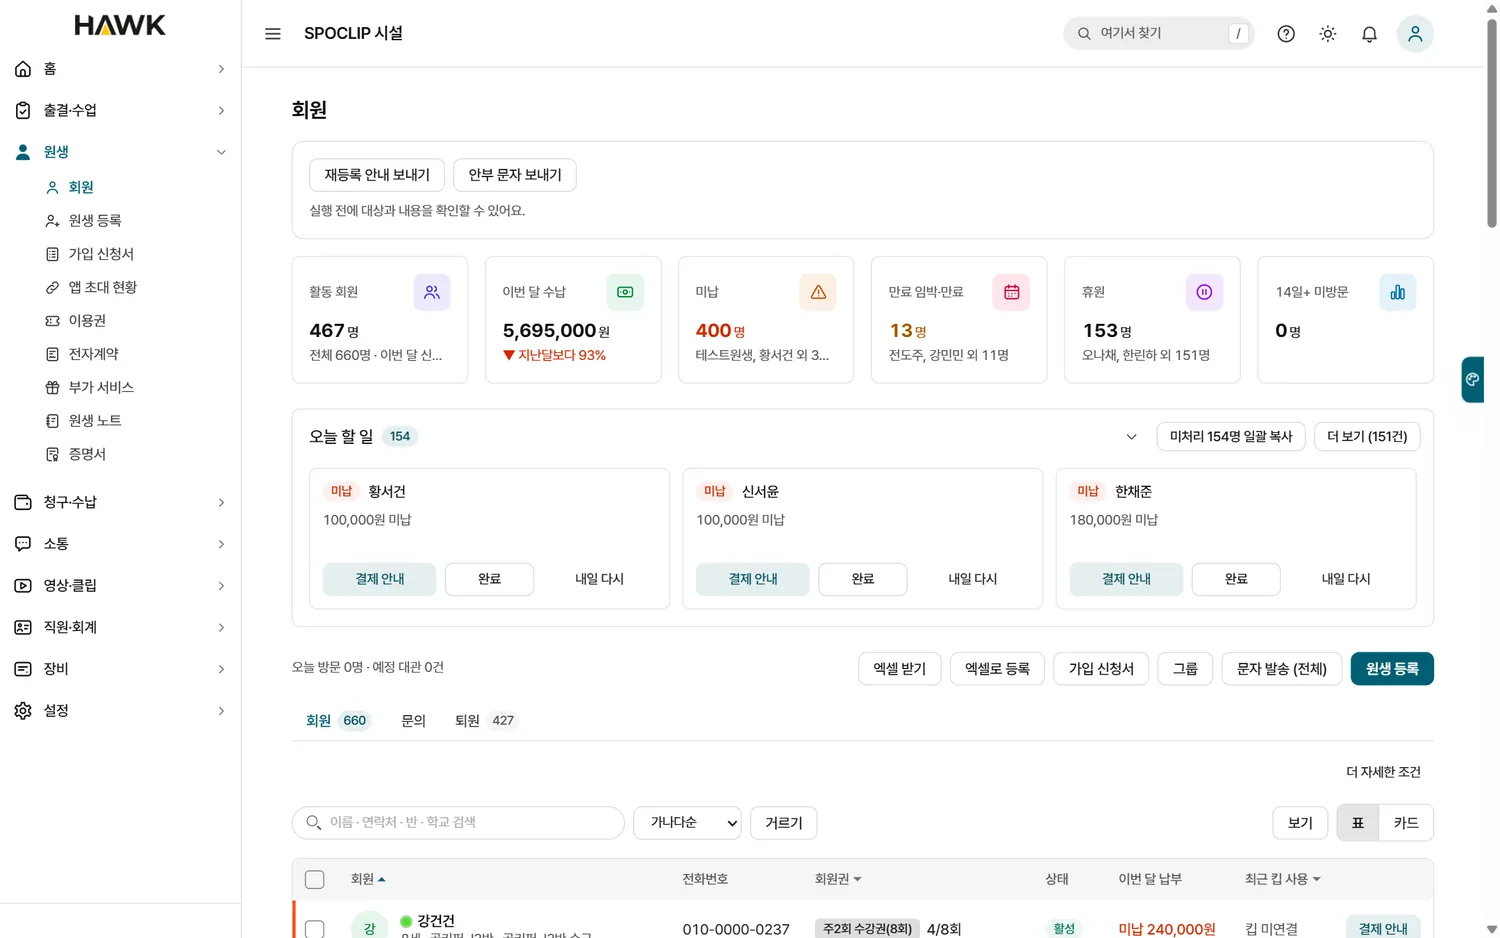Click the 재등록 안내 보내기 button
Image resolution: width=1500 pixels, height=938 pixels.
click(x=377, y=175)
